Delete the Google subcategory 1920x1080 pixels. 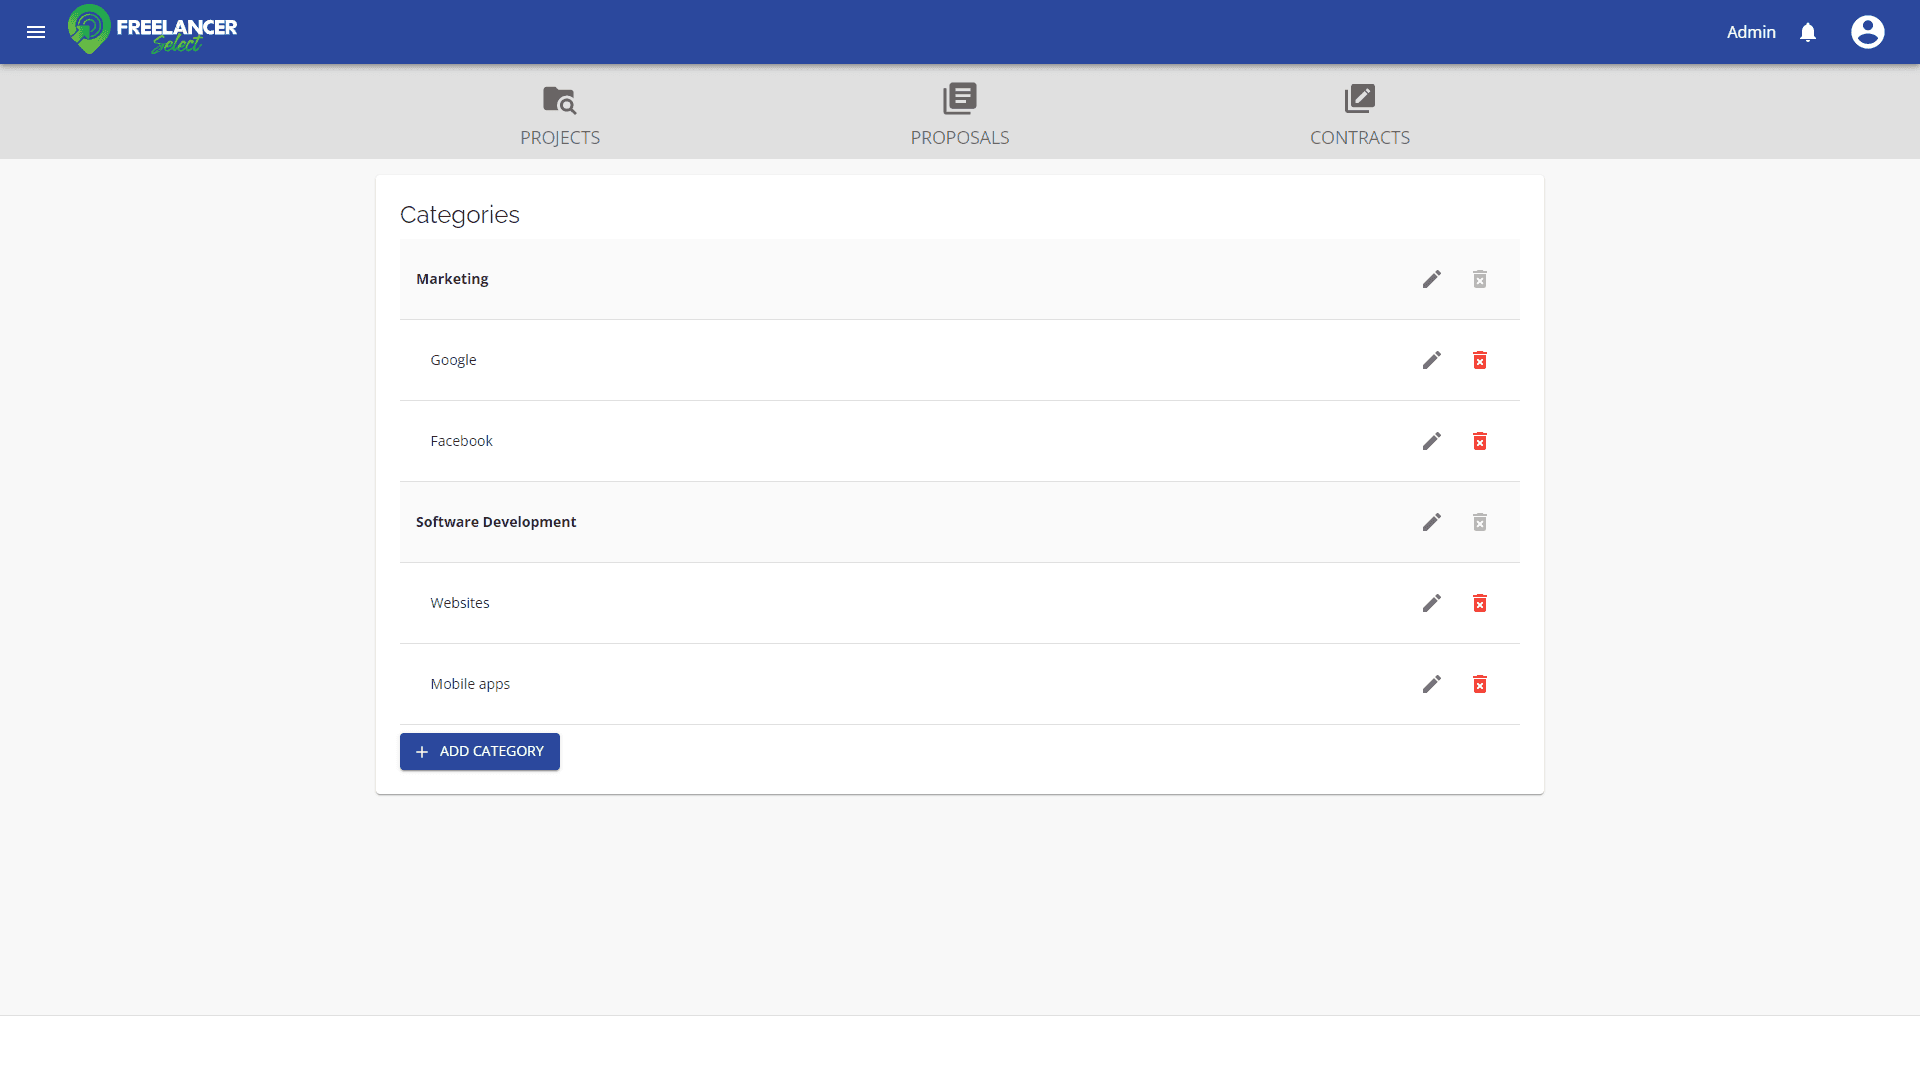pos(1480,360)
